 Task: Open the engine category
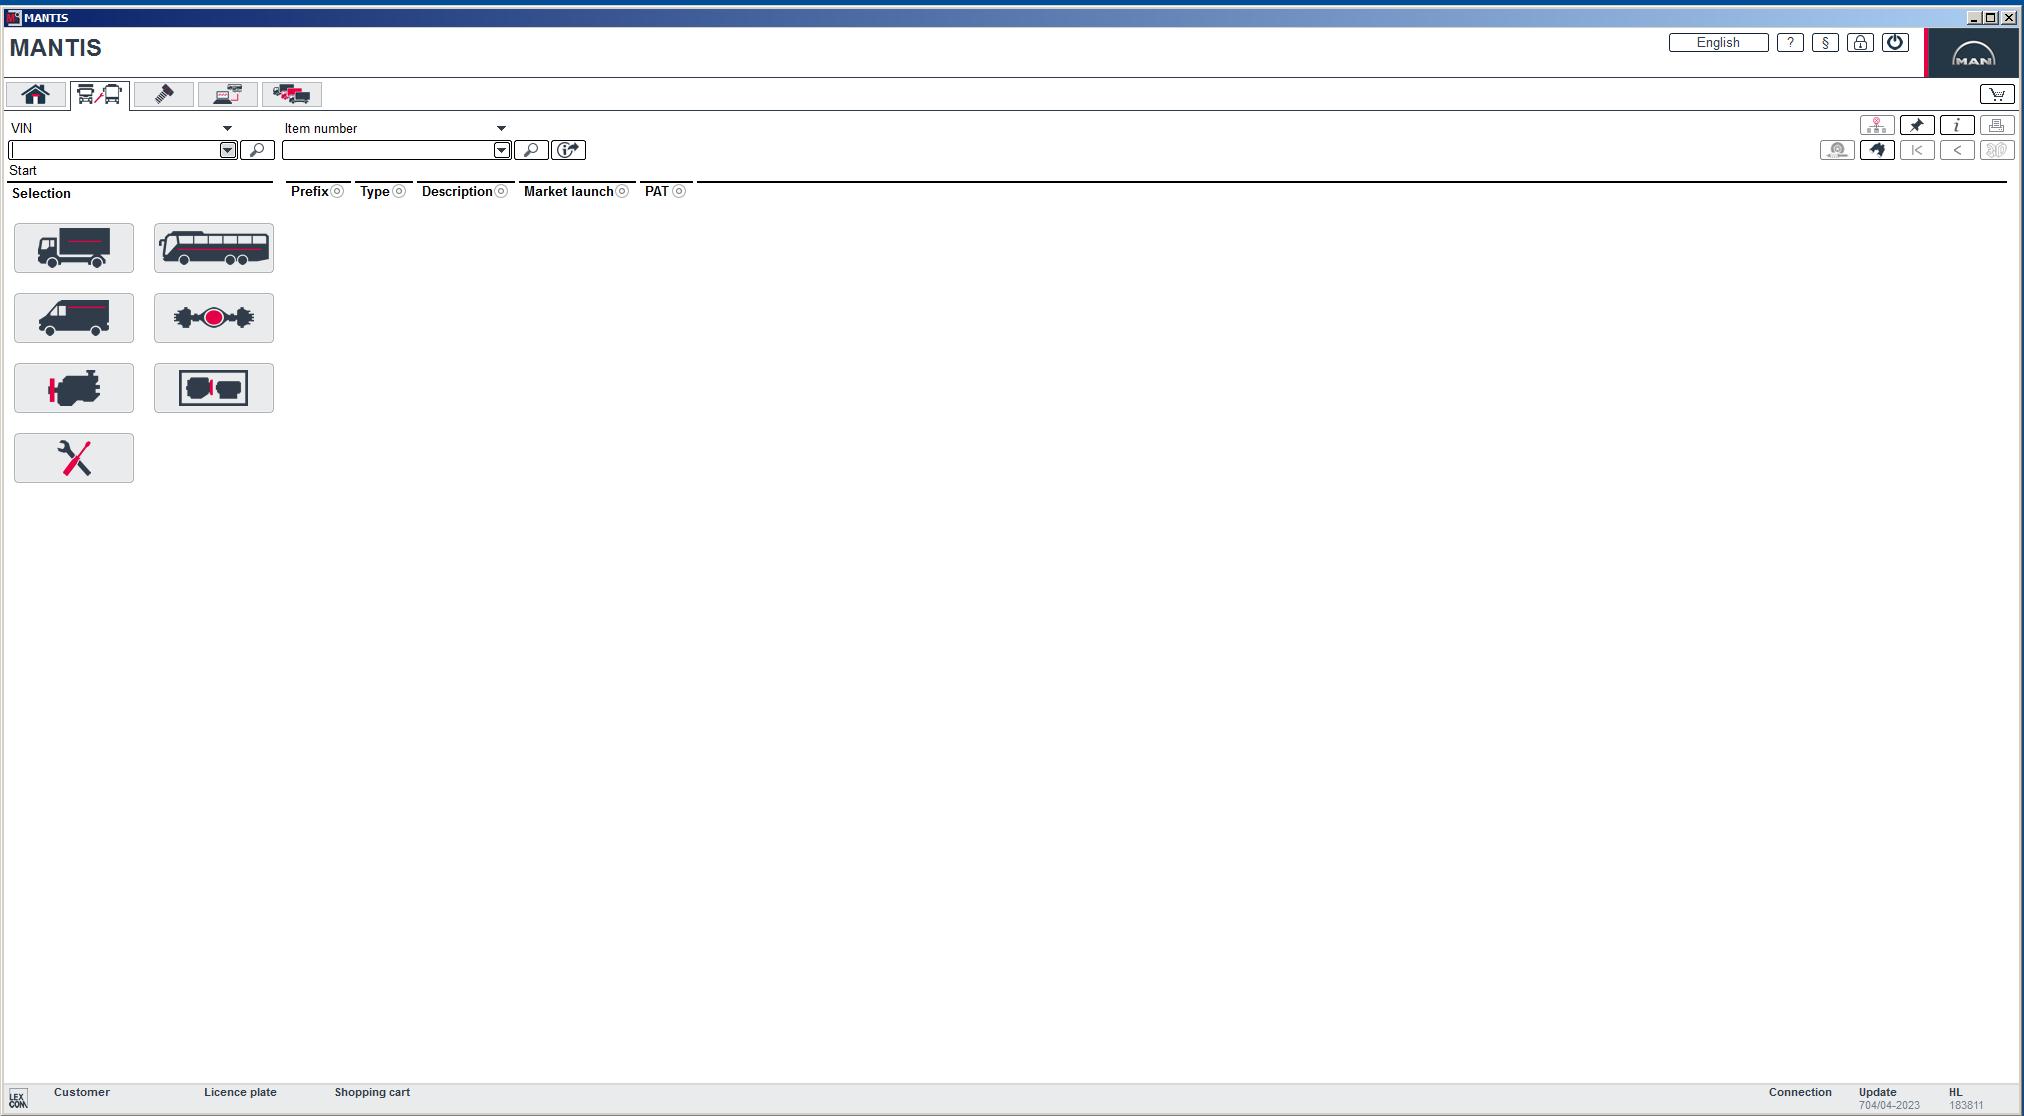click(x=73, y=387)
